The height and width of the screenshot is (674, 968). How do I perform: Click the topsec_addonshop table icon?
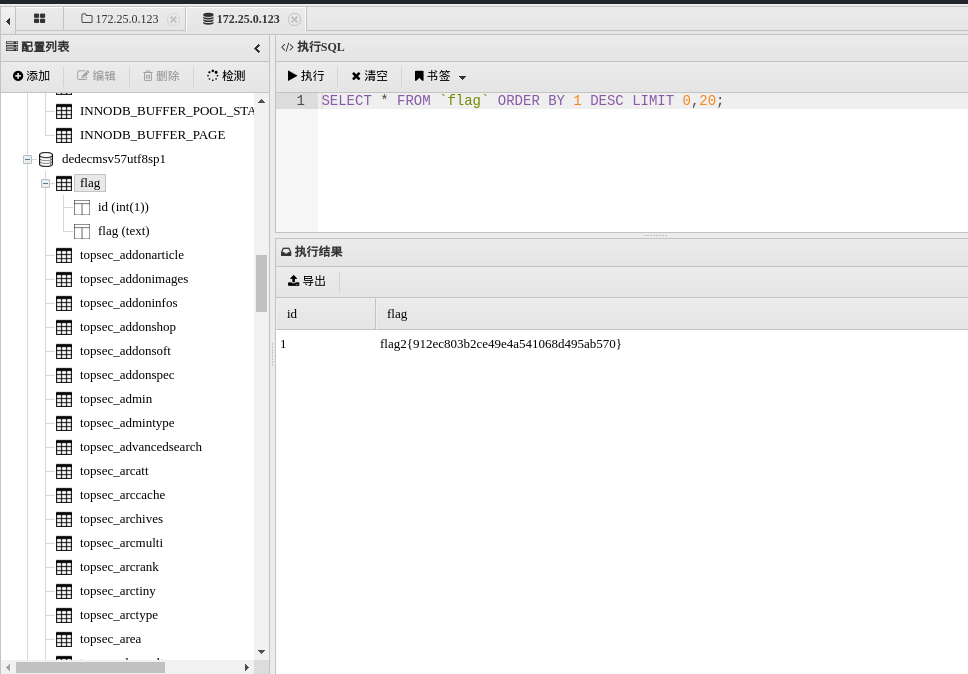[64, 327]
